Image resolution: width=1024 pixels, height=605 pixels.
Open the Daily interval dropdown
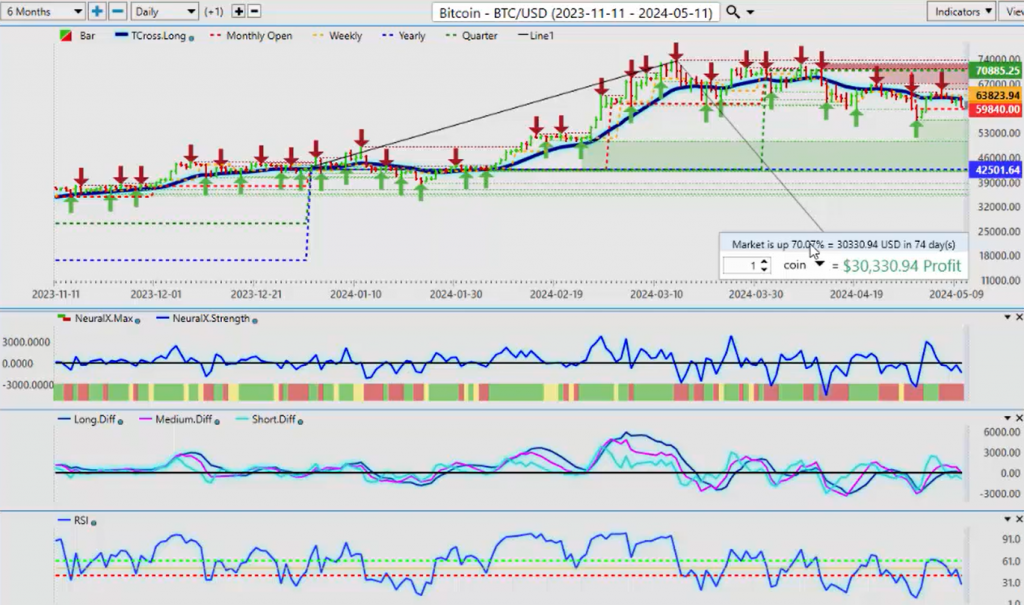(x=164, y=11)
